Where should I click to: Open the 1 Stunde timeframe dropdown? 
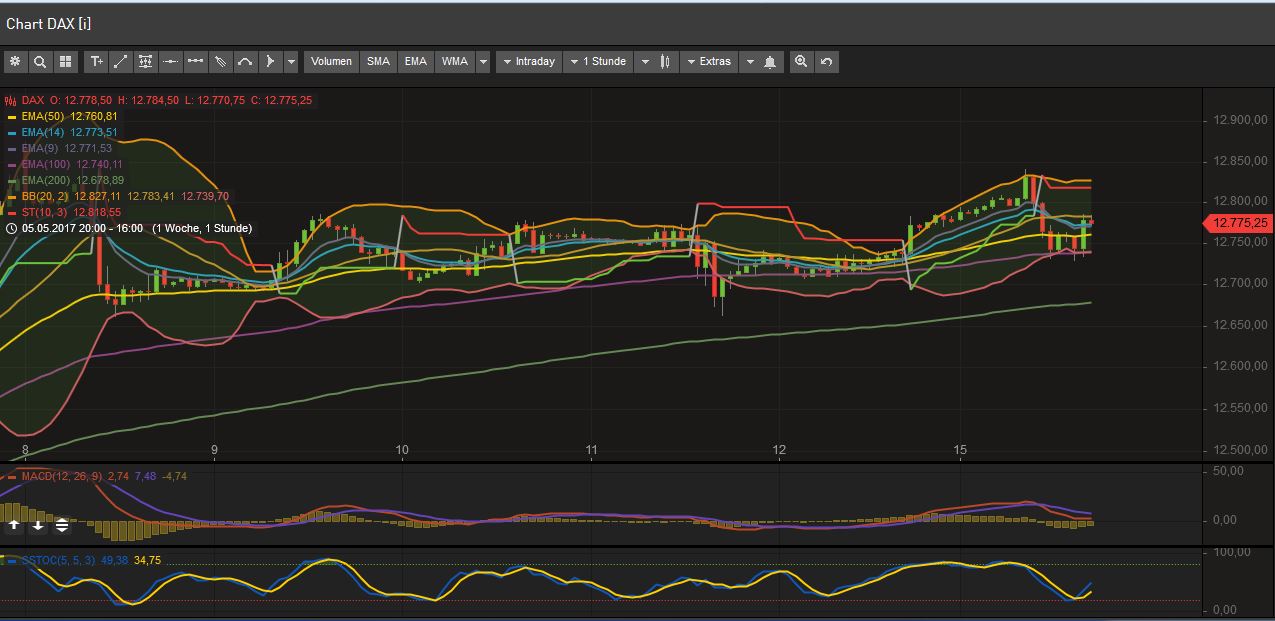598,61
